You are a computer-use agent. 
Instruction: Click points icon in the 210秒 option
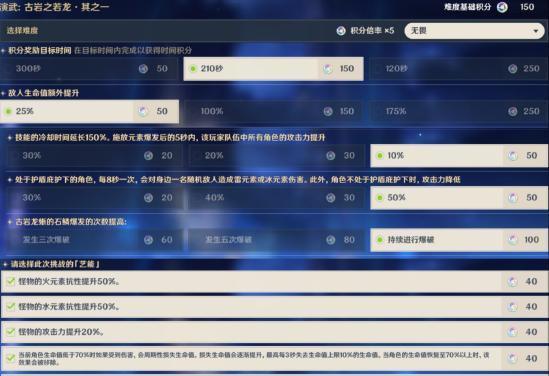328,69
